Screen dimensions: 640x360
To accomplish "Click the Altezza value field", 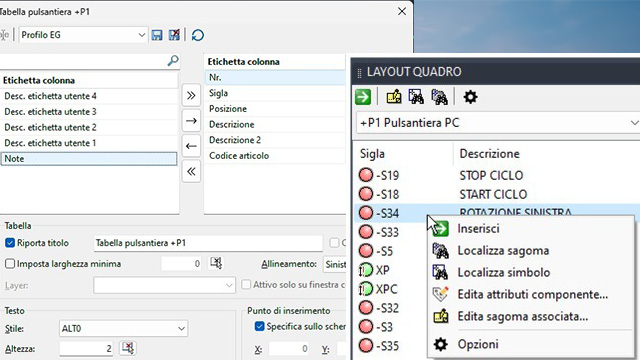I will tap(86, 349).
